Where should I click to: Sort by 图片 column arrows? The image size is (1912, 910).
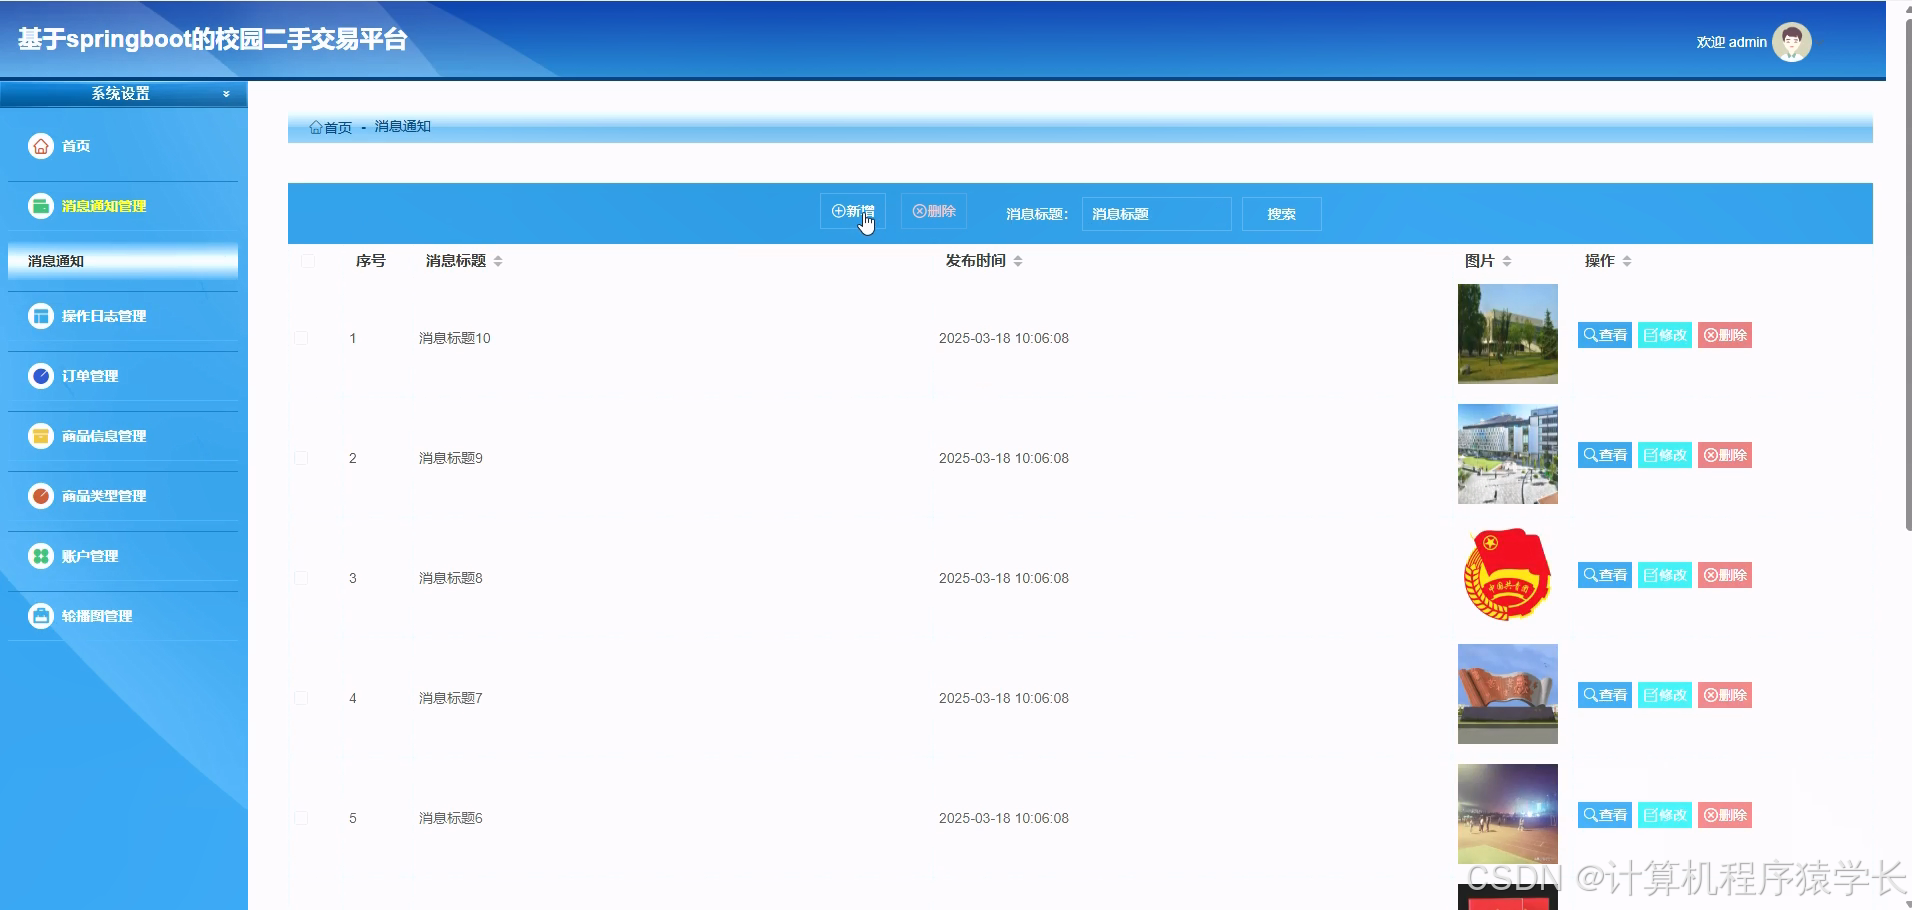(1507, 261)
